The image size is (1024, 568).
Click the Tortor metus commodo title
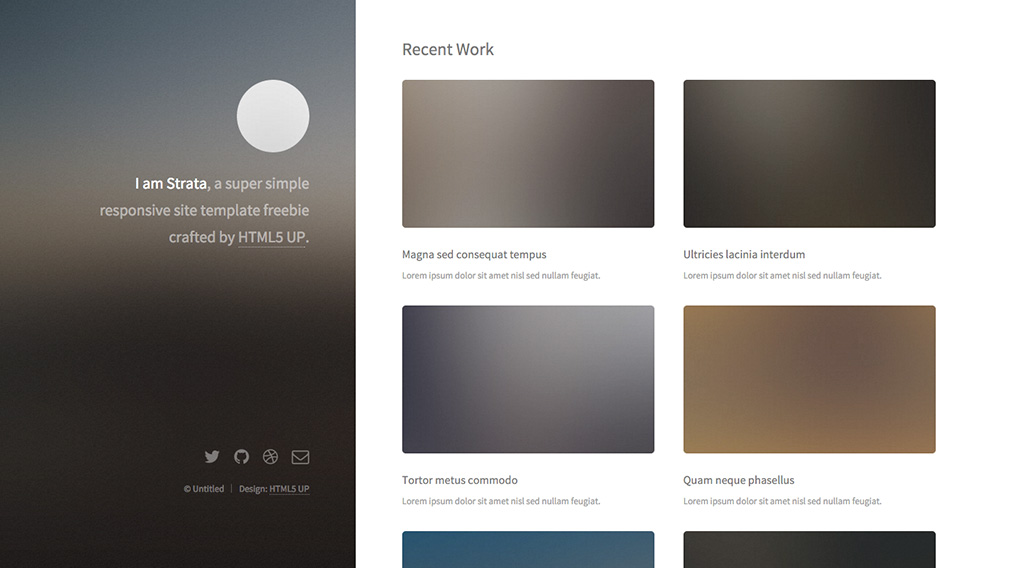tap(460, 480)
